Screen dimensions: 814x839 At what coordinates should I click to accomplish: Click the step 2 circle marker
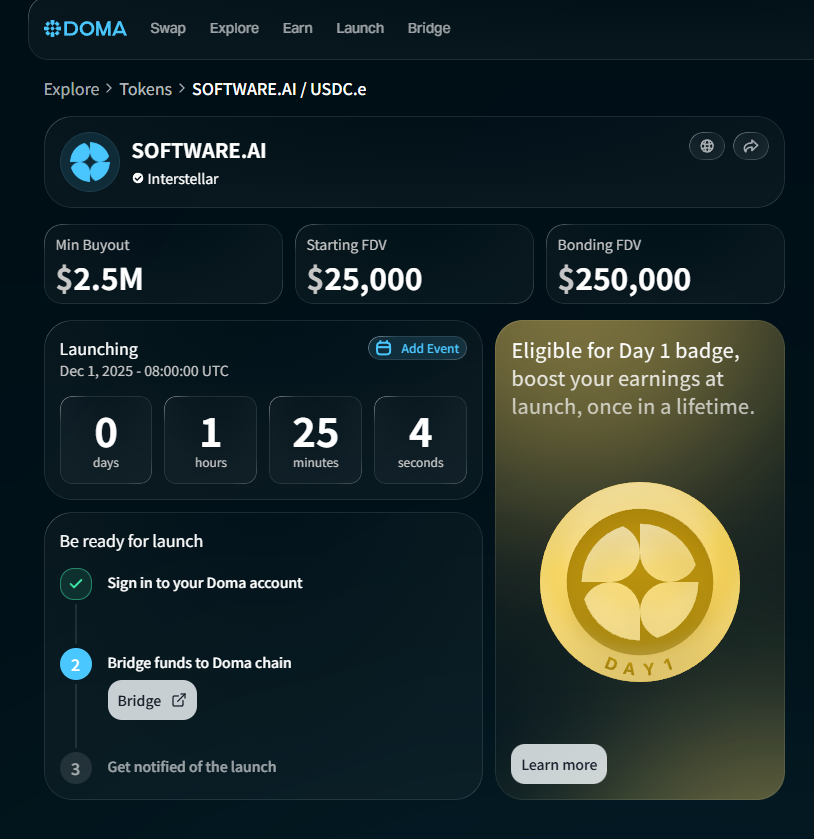coord(76,664)
